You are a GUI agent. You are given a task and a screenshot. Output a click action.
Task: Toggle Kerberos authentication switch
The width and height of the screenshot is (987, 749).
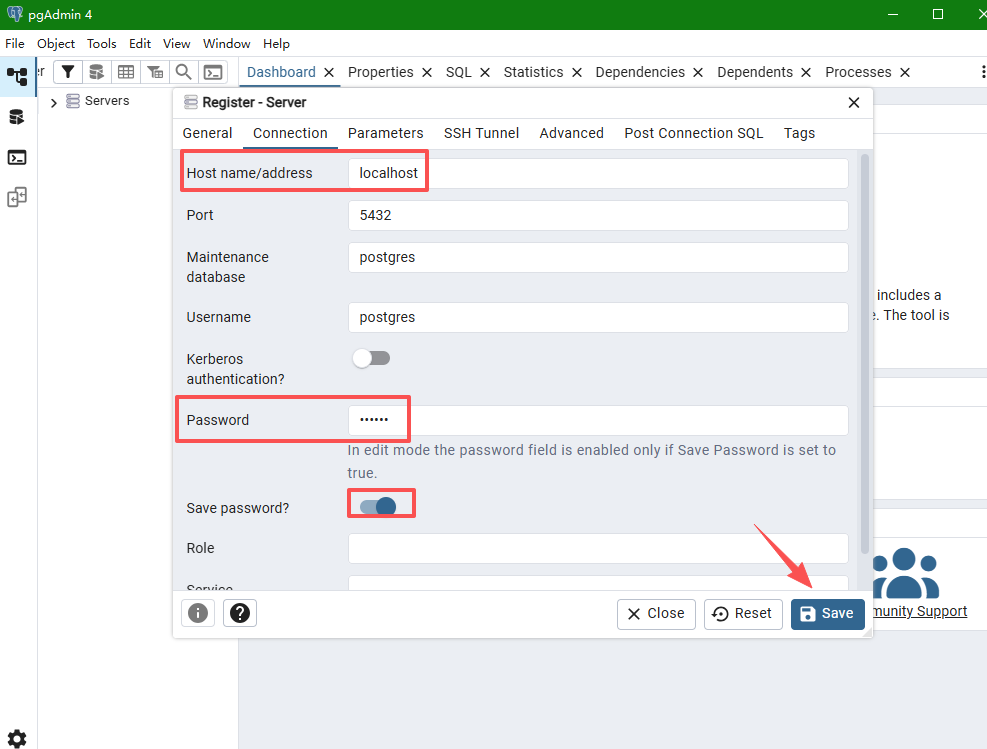371,358
